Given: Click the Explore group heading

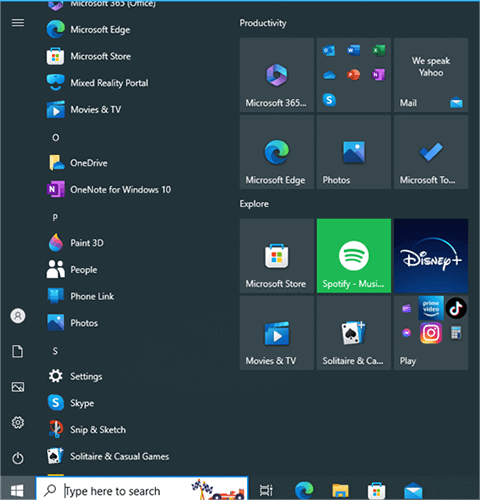Looking at the screenshot, I should coord(254,204).
